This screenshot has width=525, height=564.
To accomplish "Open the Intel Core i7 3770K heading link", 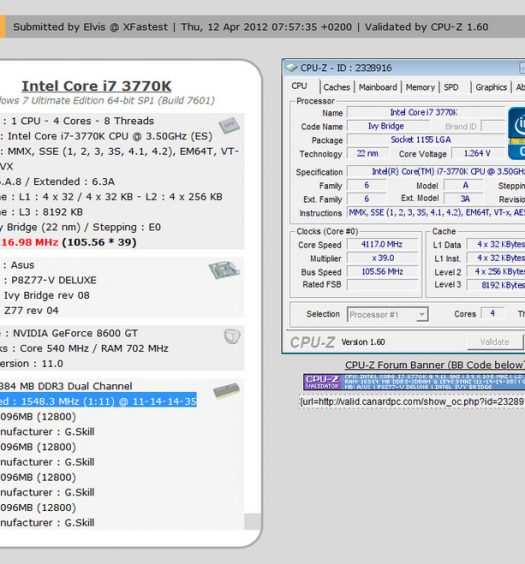I will (x=96, y=86).
